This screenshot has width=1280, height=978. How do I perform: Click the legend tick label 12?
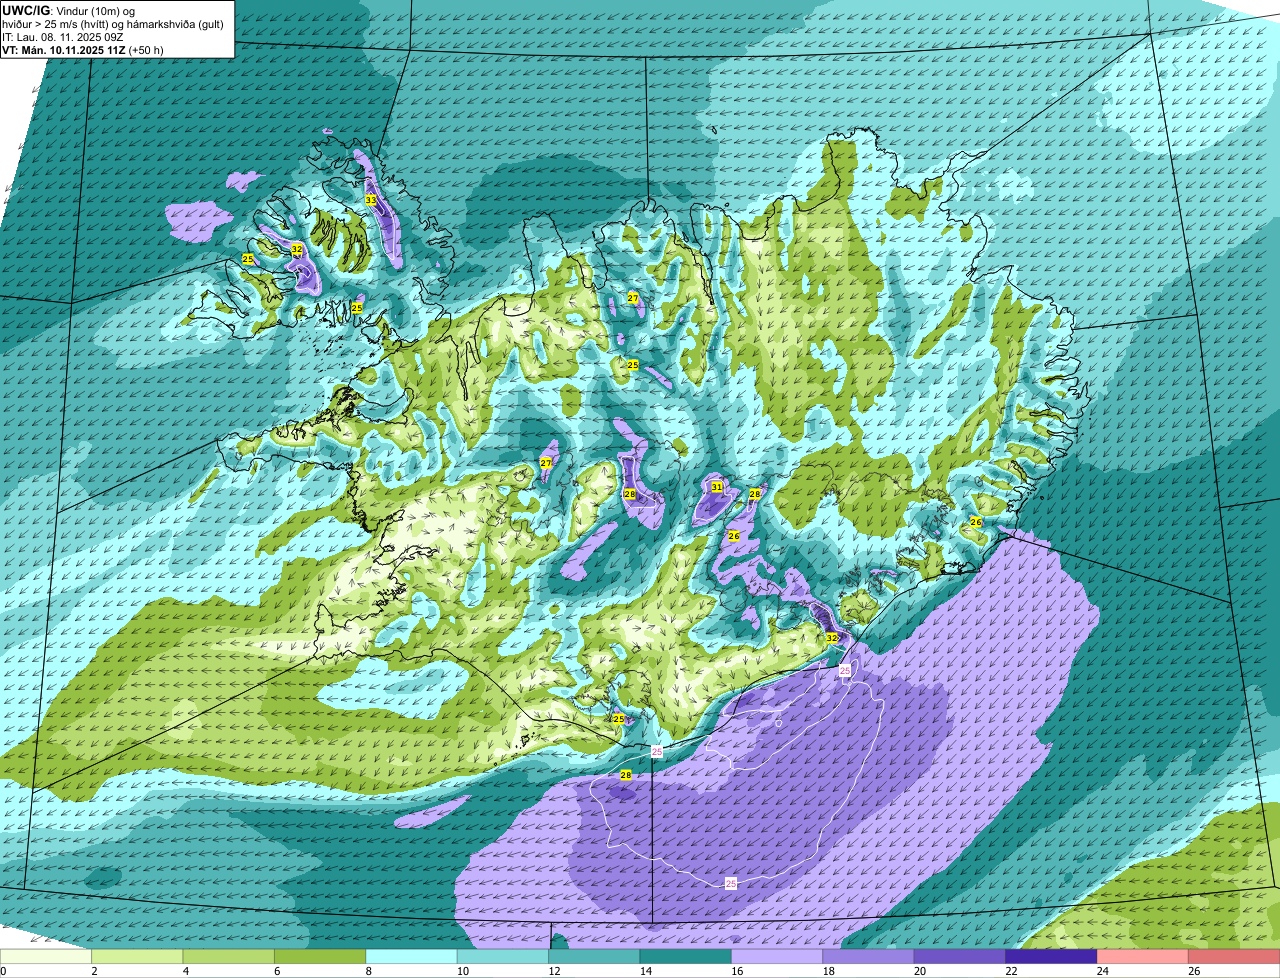[553, 971]
